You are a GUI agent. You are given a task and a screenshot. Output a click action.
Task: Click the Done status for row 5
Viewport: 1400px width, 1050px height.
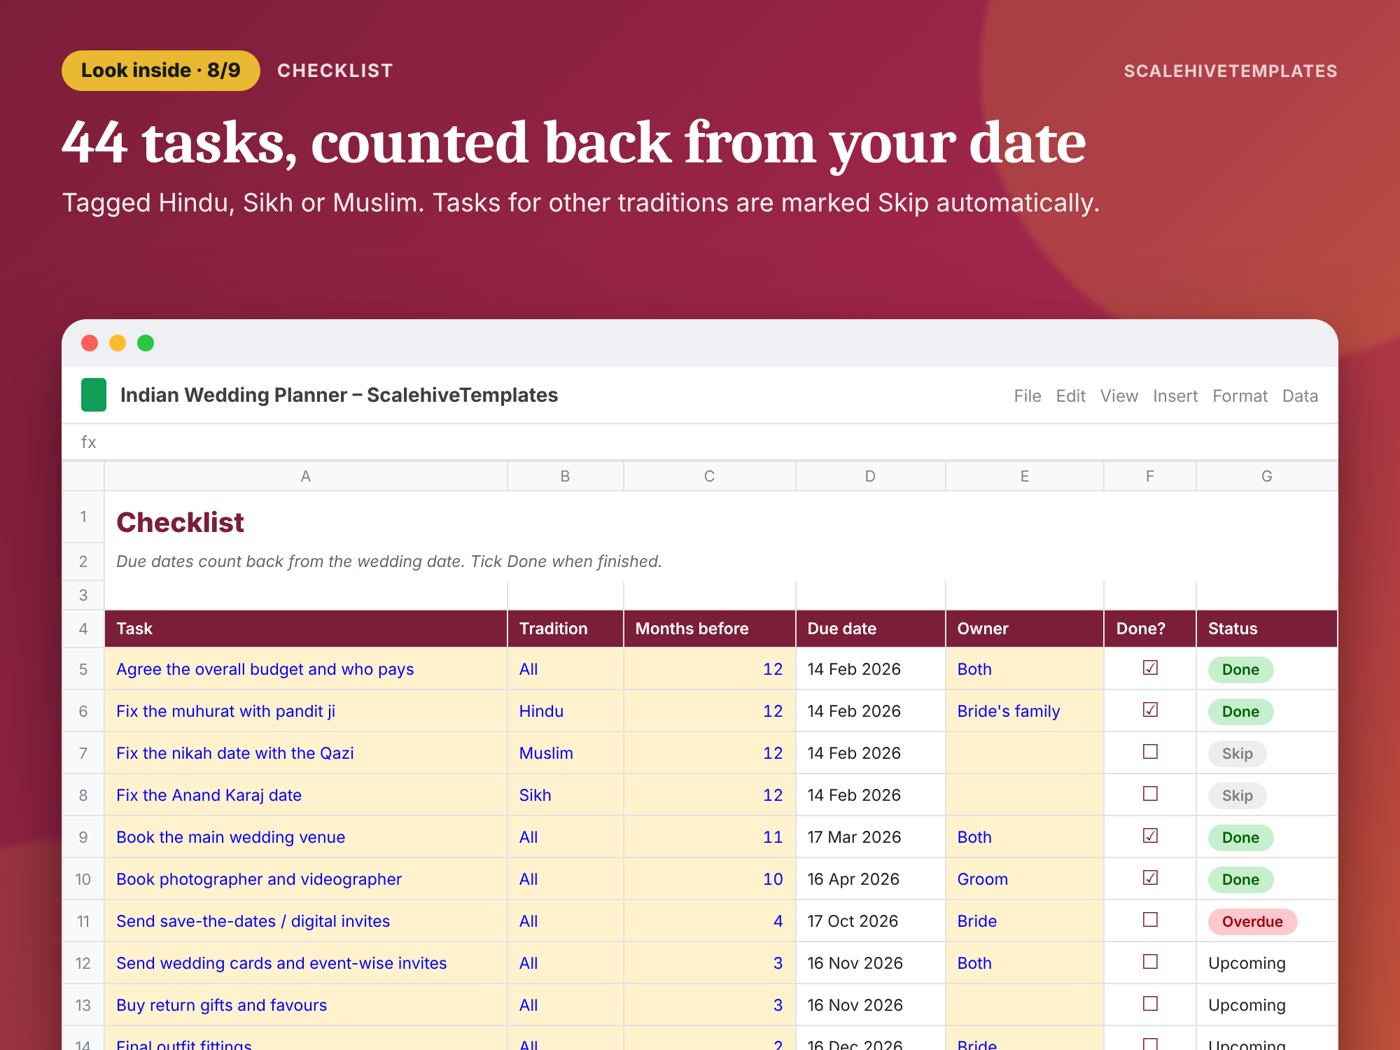click(x=1240, y=669)
